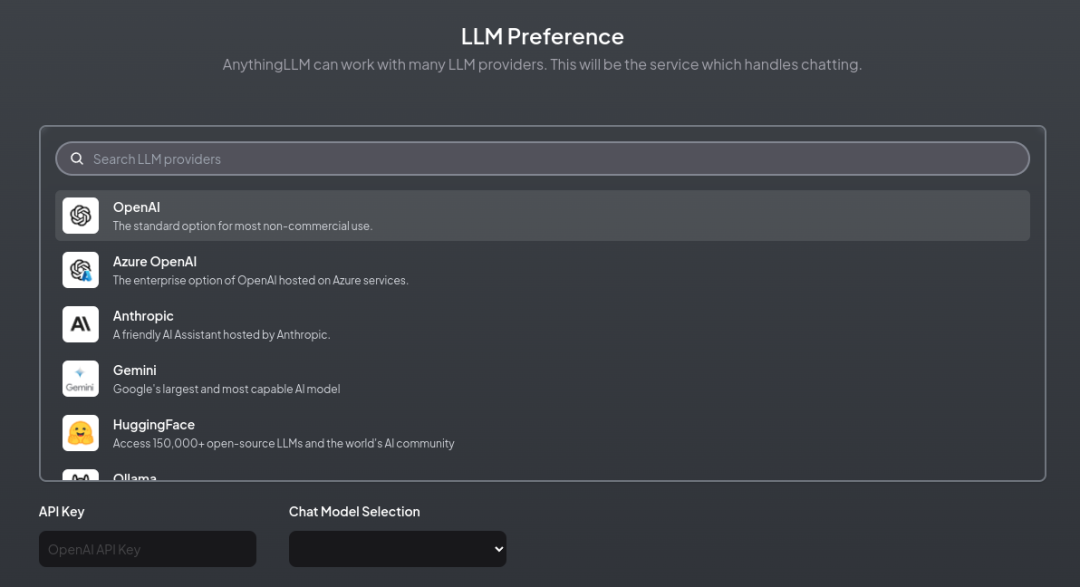Select the Ollama provider label

[135, 477]
